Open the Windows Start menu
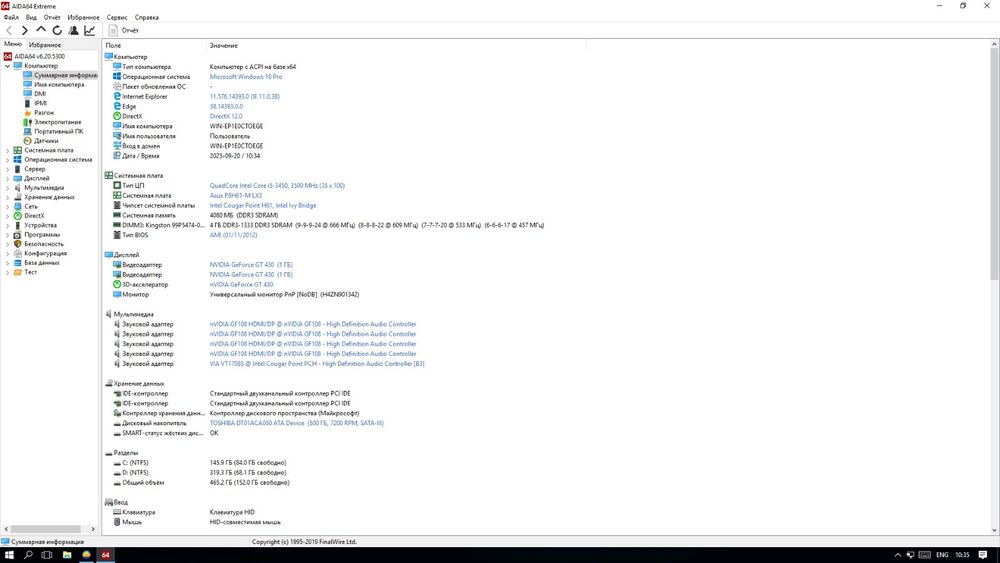Viewport: 1000px width, 563px height. click(x=9, y=555)
